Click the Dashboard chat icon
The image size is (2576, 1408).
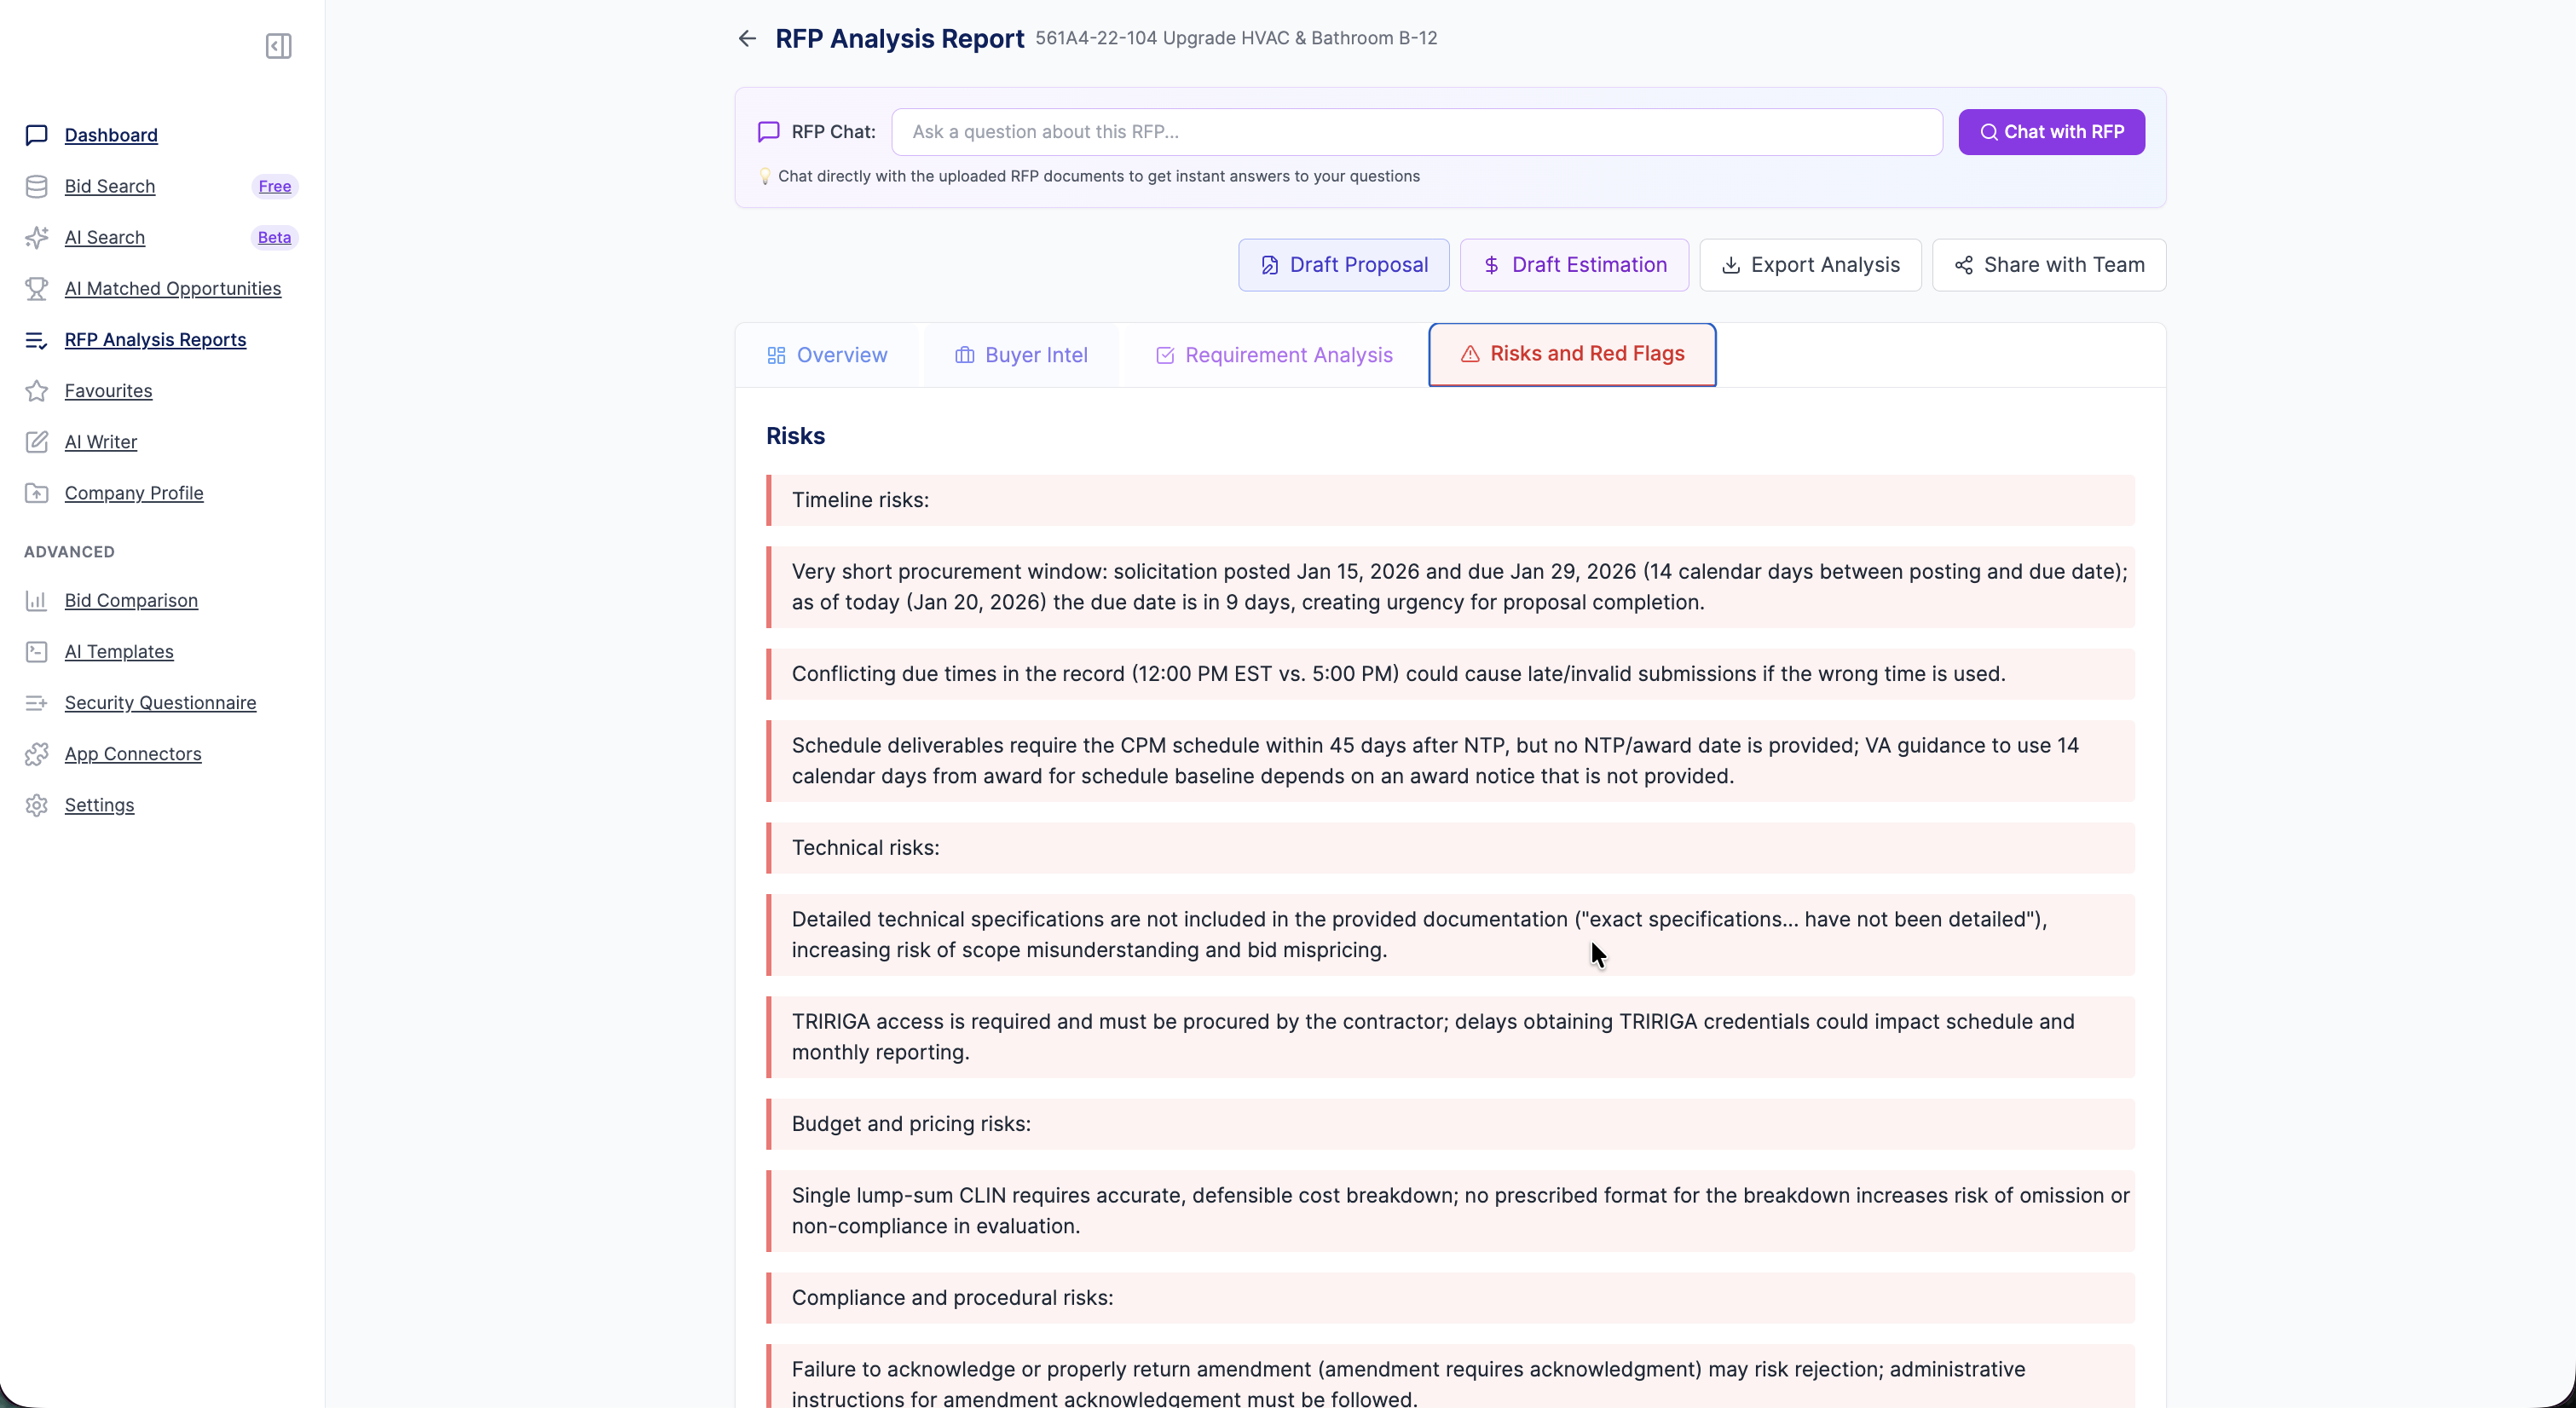point(37,135)
